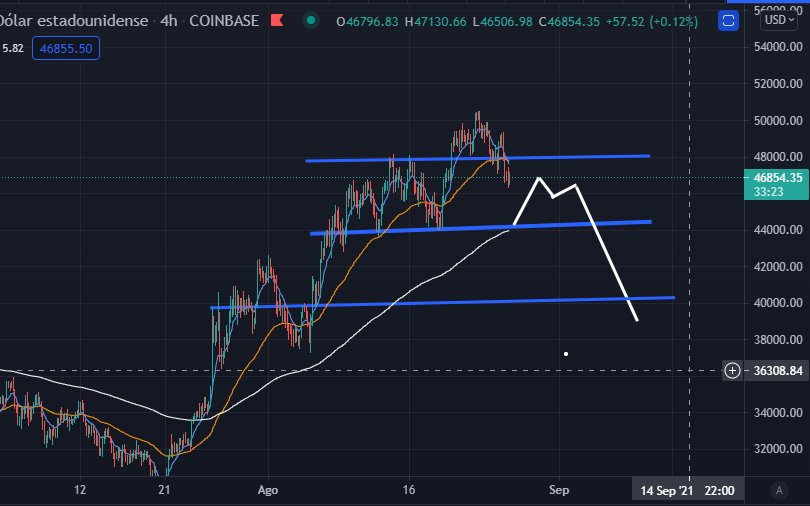The width and height of the screenshot is (810, 506).
Task: Click the 50000.00 price axis label
Action: tap(778, 120)
